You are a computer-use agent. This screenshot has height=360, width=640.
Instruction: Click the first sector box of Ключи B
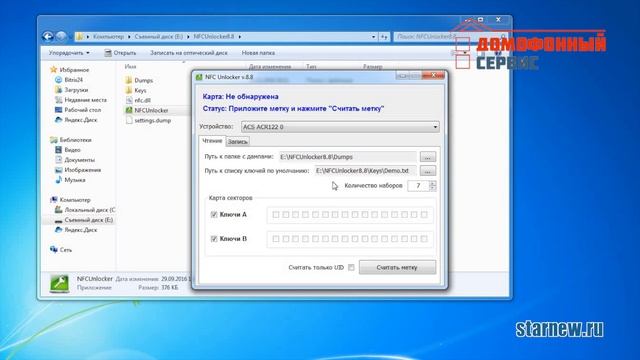pyautogui.click(x=276, y=239)
